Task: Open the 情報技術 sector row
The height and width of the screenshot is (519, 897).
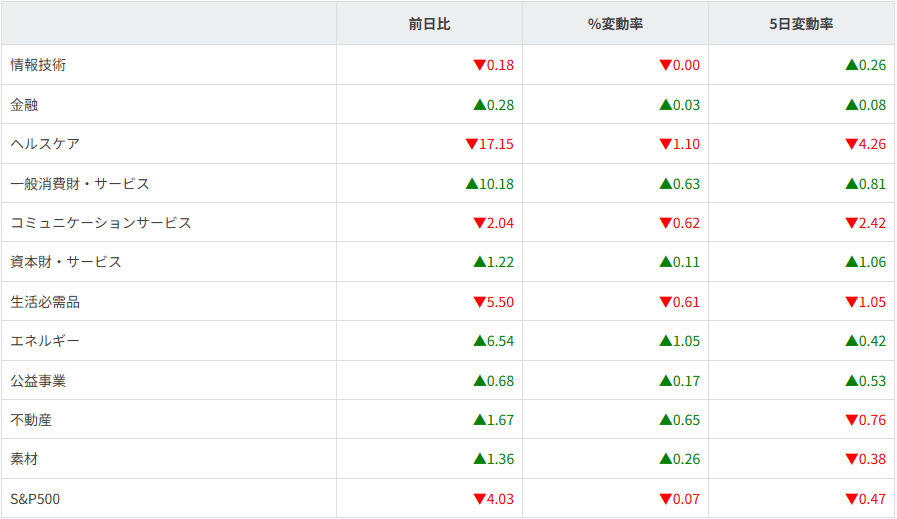Action: [38, 65]
